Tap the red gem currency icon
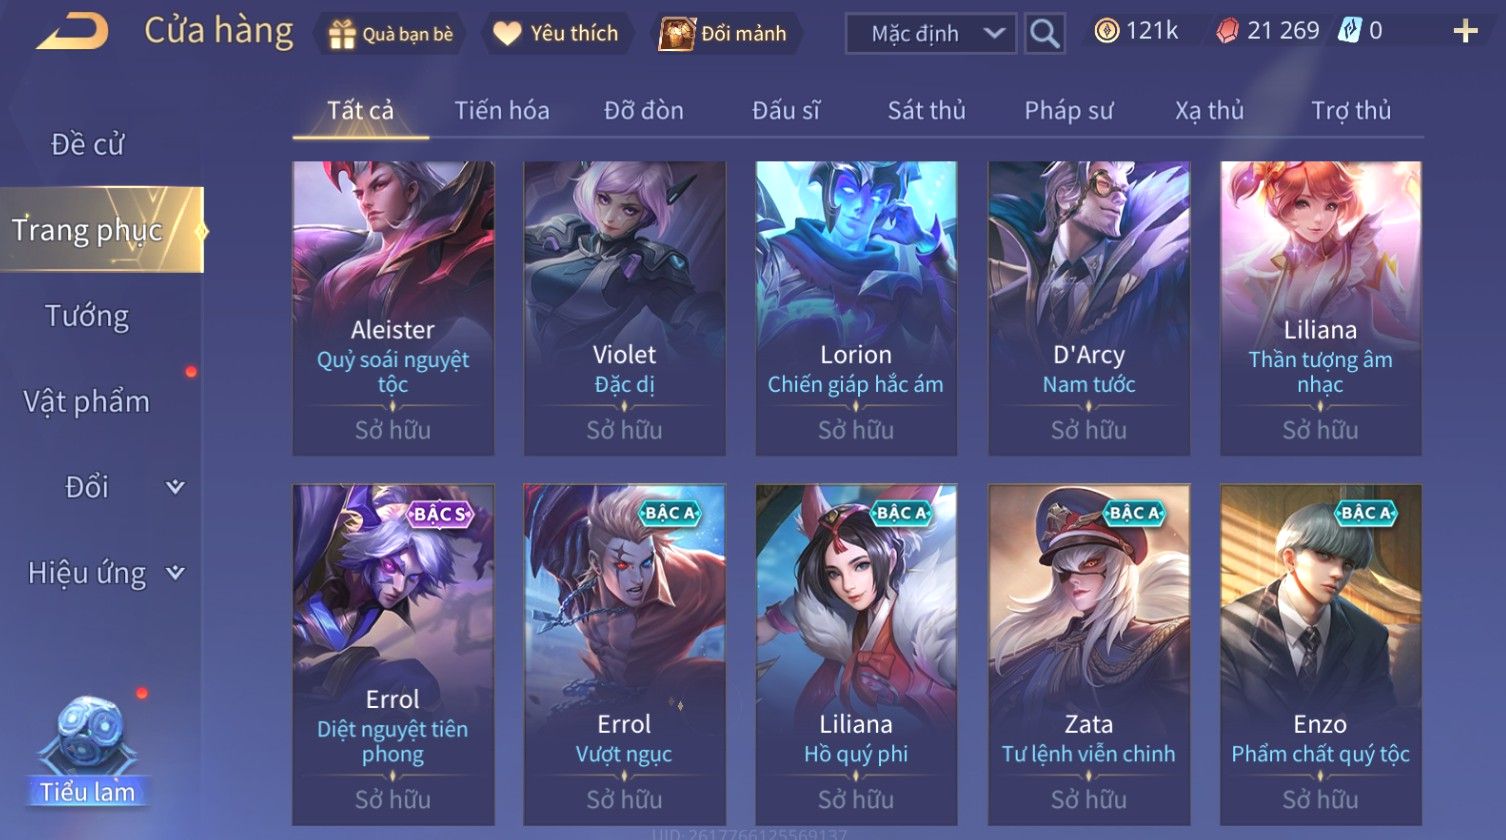 (1227, 32)
